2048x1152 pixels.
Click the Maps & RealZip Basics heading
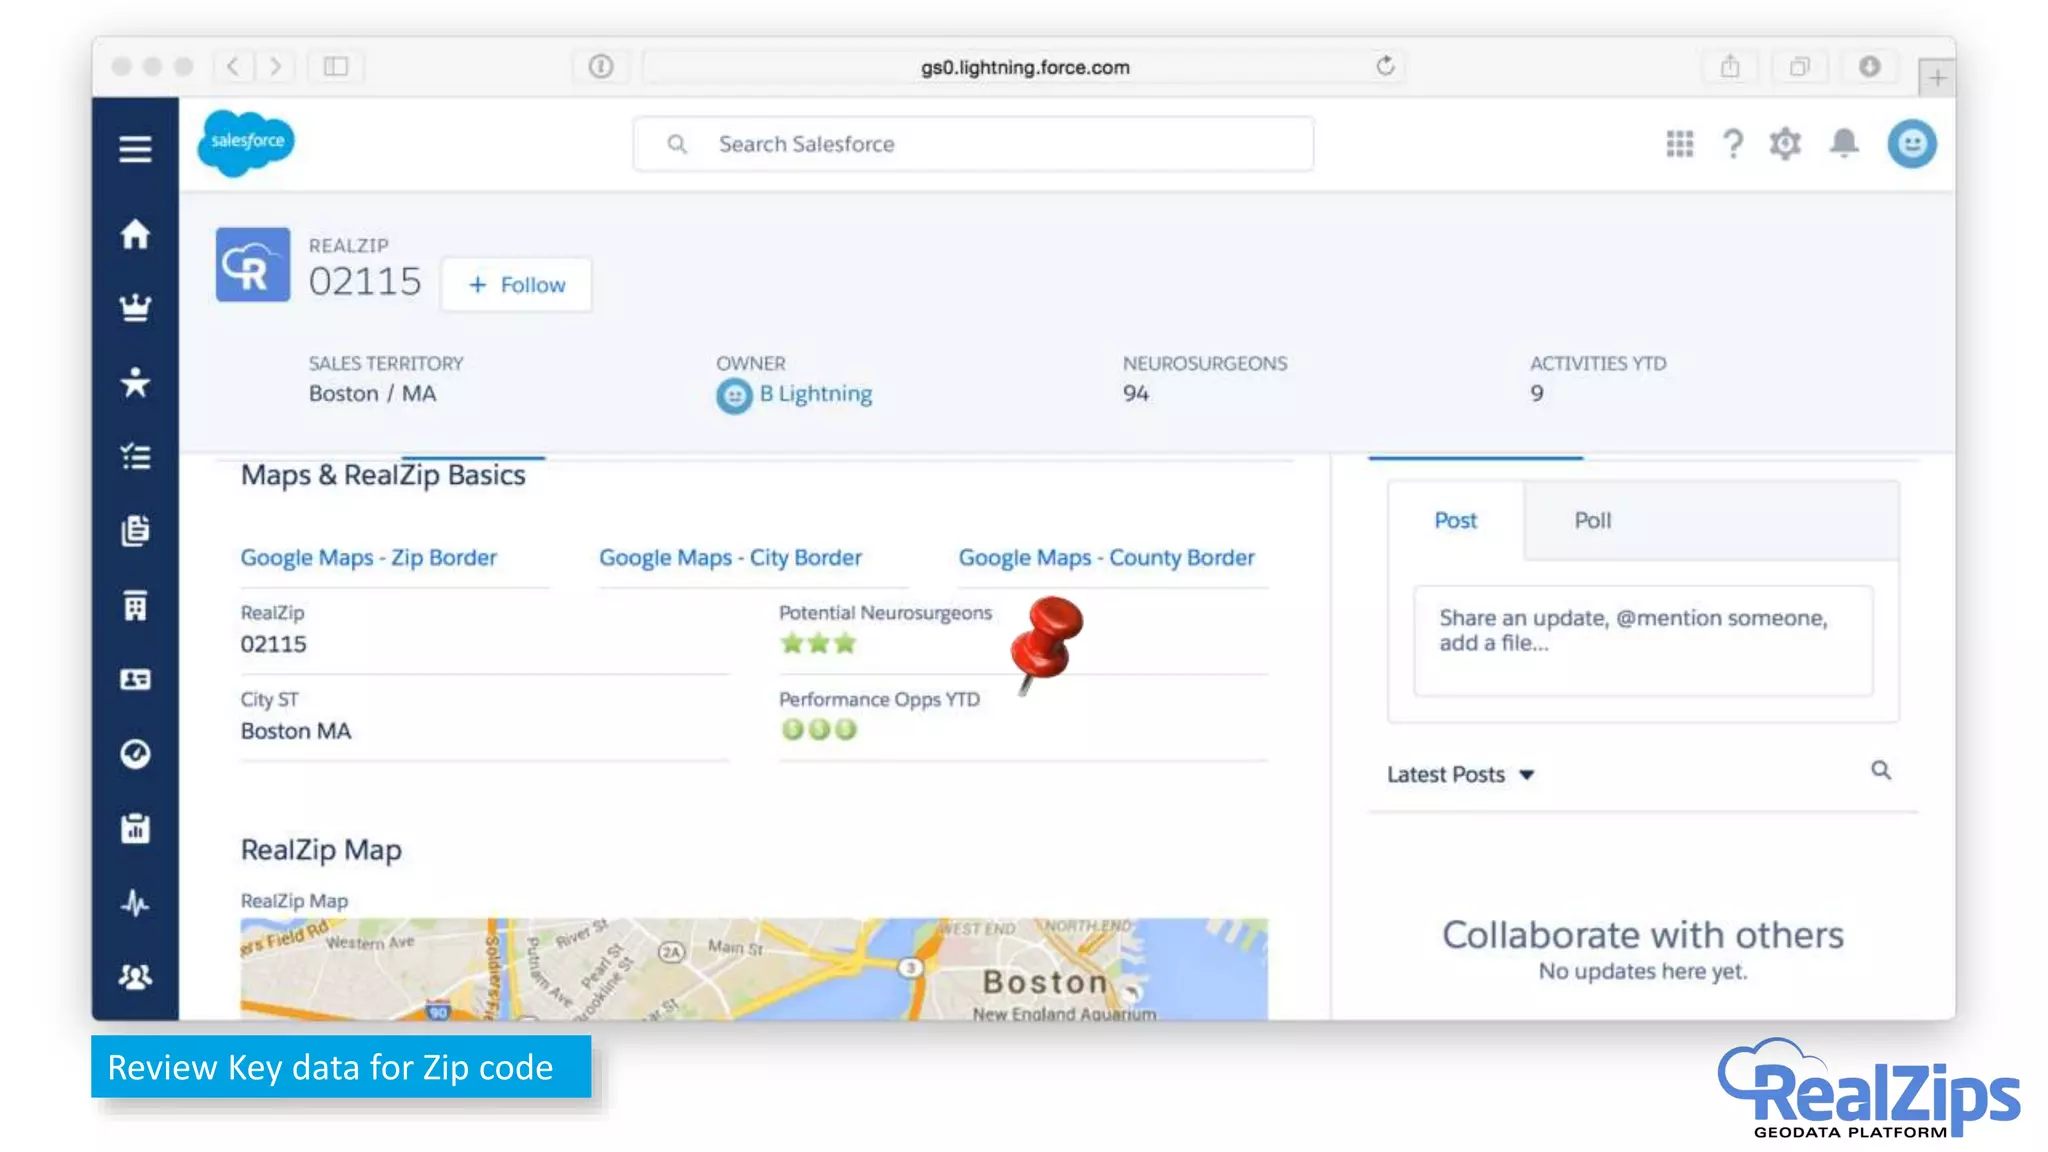coord(383,475)
